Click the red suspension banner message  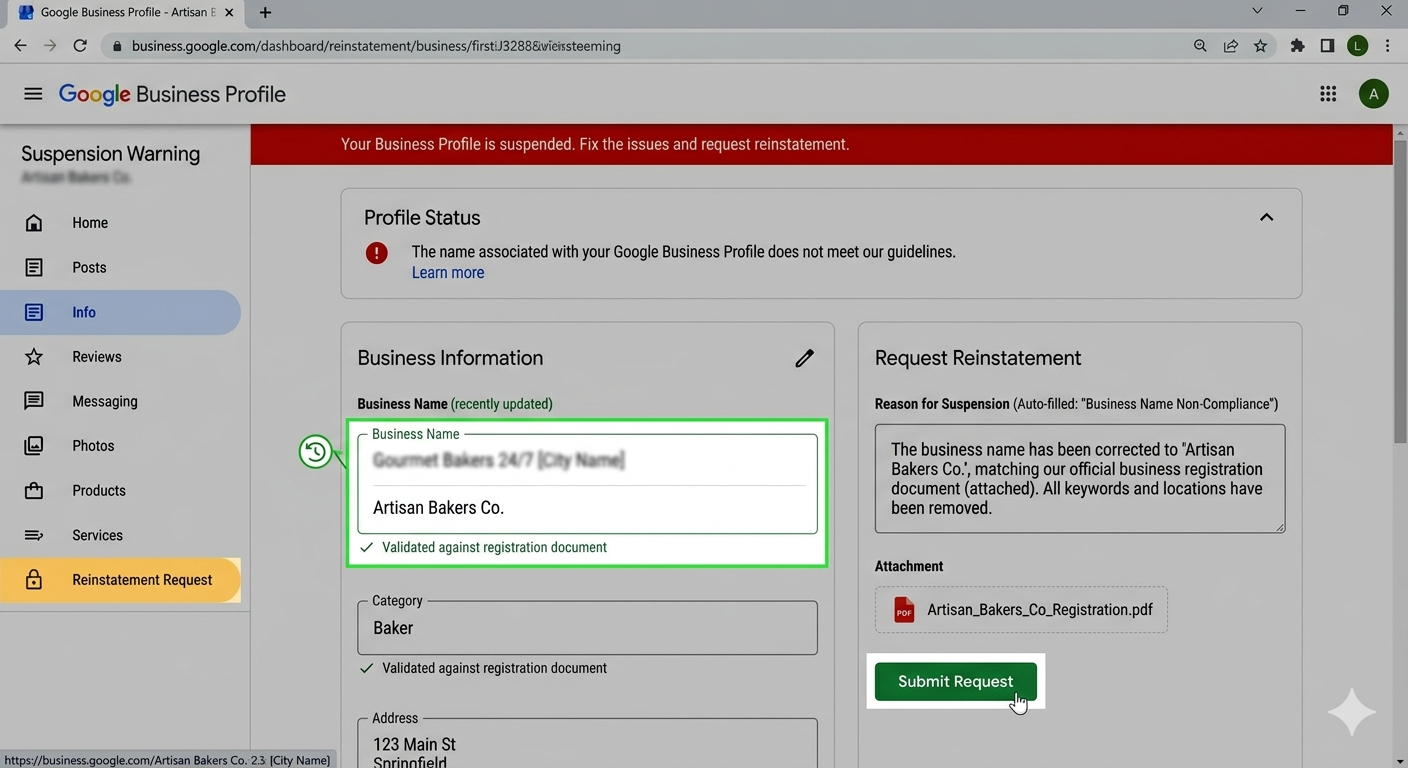click(x=595, y=145)
